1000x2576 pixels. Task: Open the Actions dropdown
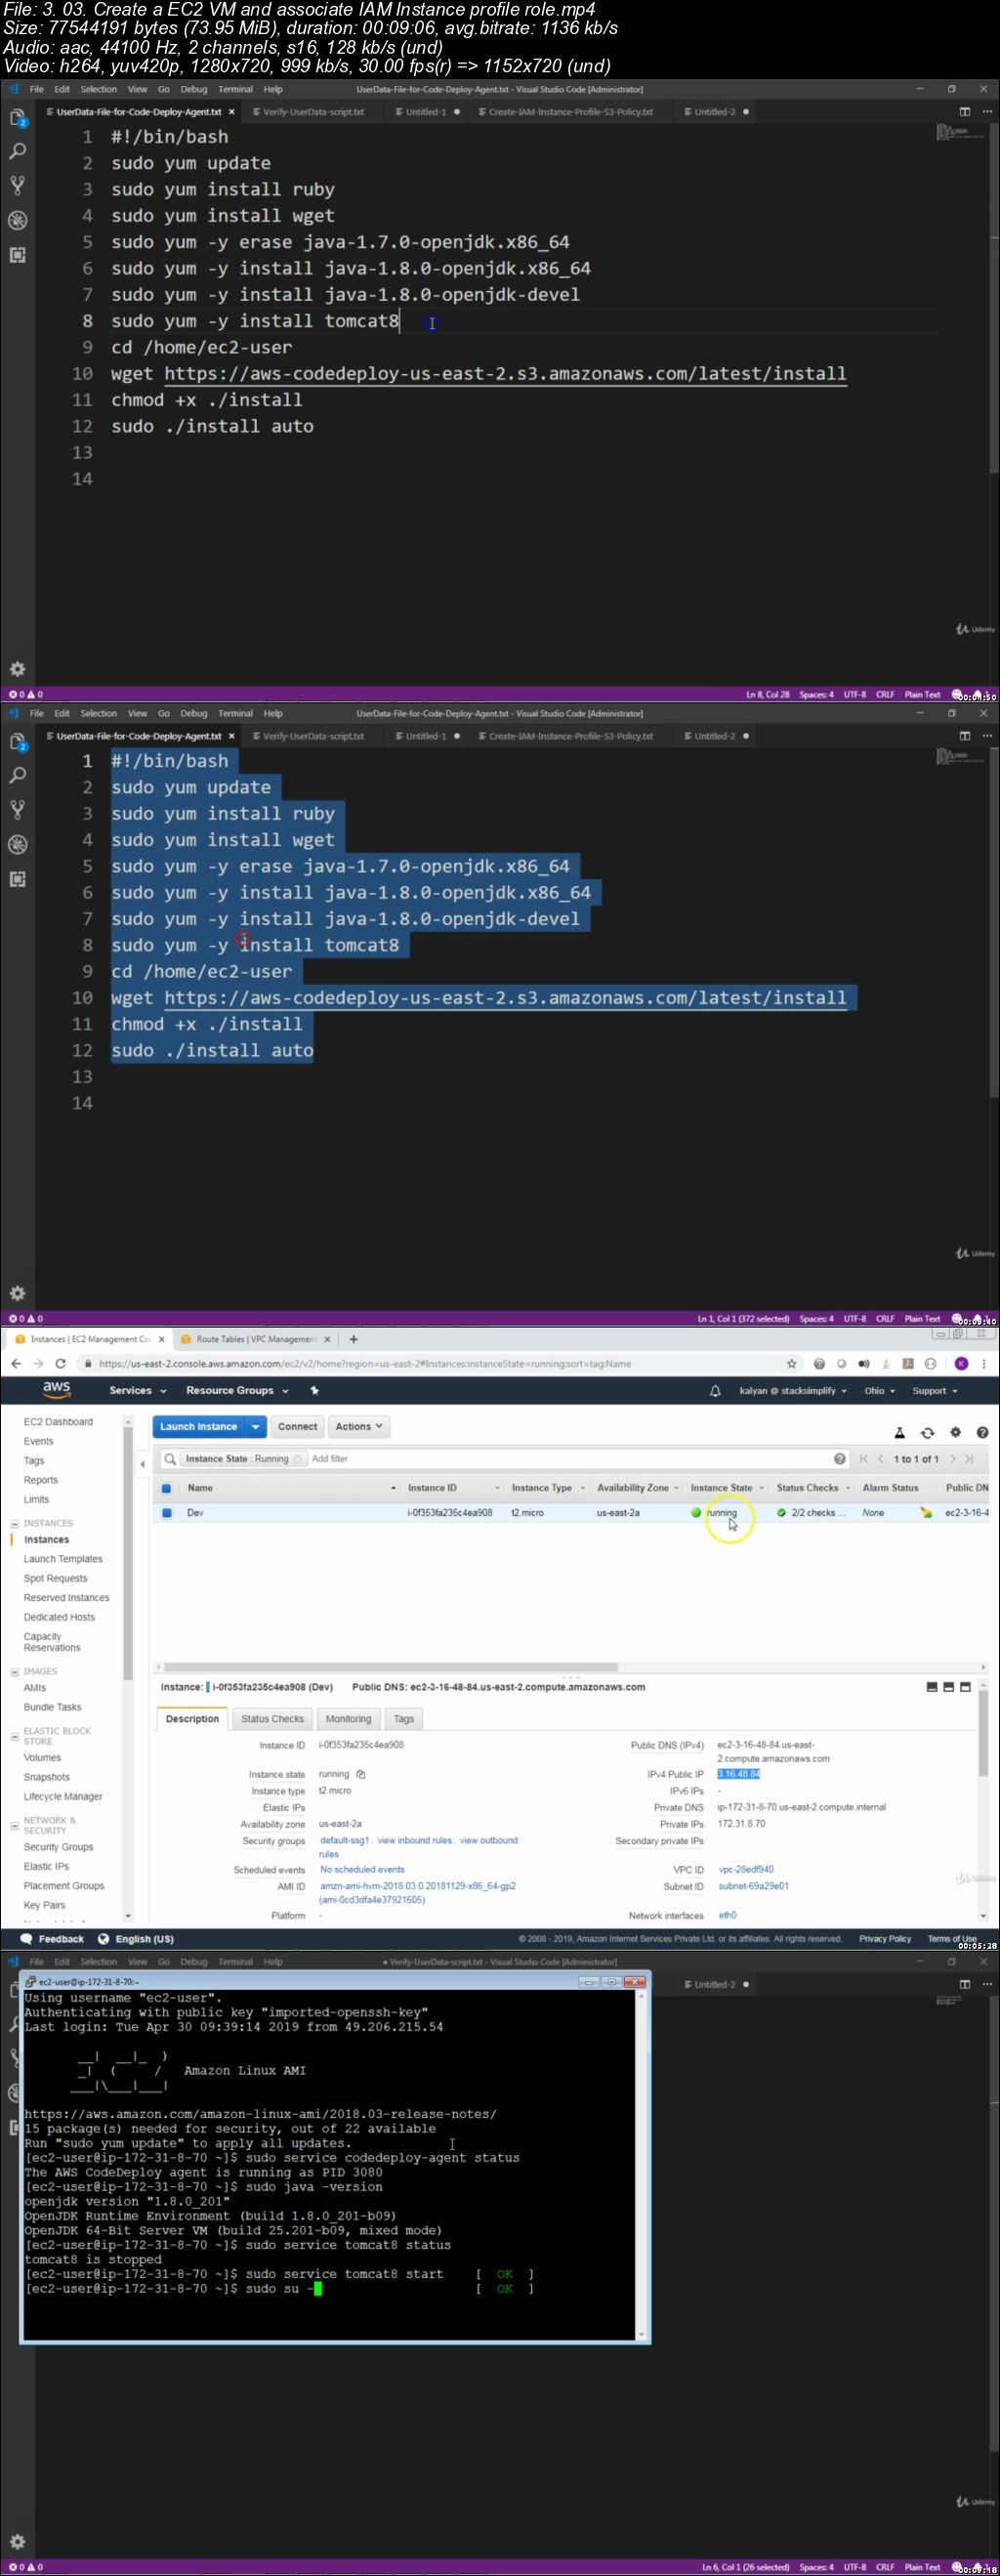pyautogui.click(x=359, y=1427)
